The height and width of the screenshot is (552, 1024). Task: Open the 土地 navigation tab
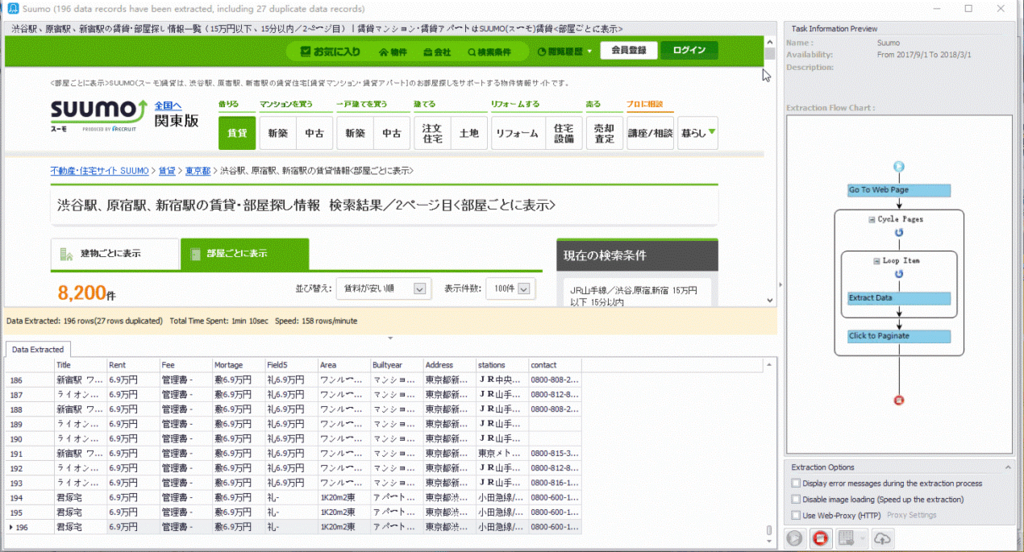coord(469,133)
